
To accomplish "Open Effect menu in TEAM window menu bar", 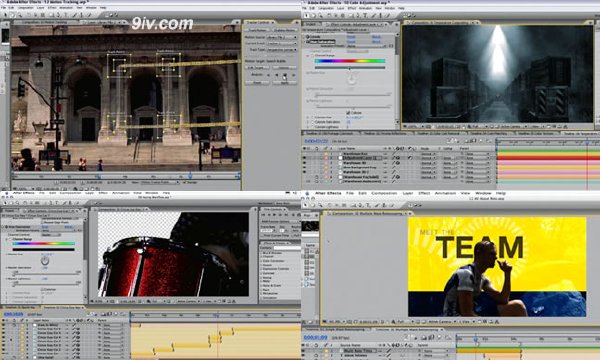I will [x=424, y=194].
